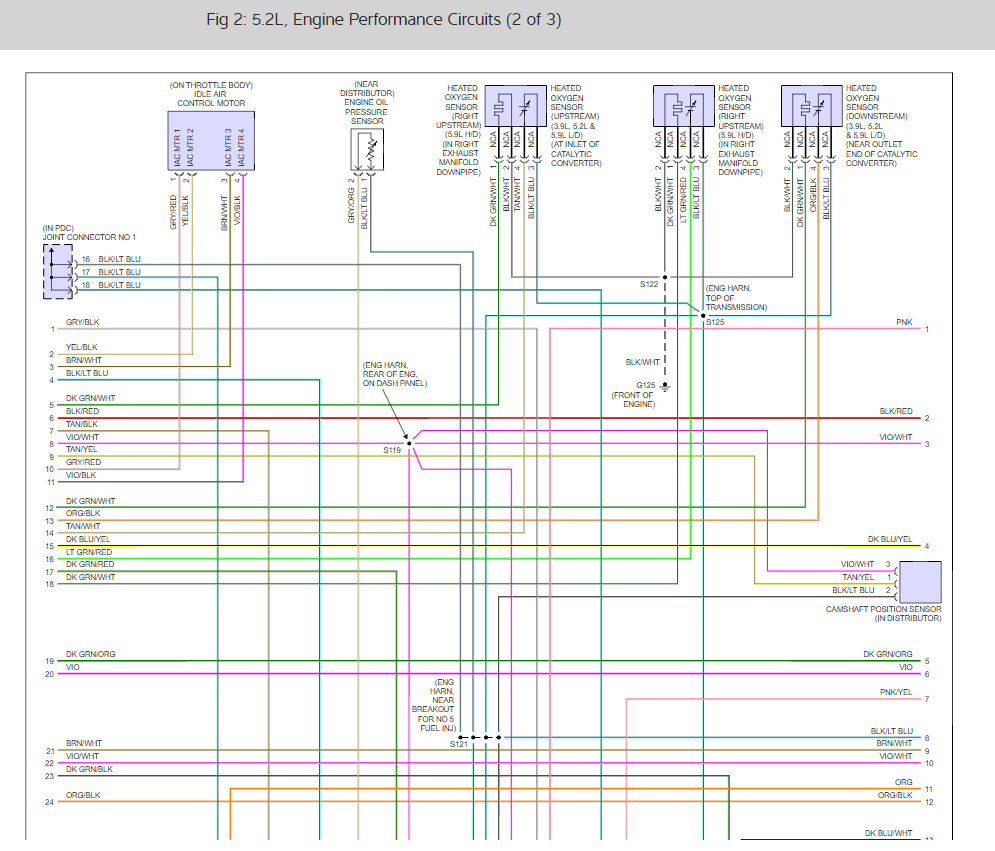Screen dimensions: 995x851
Task: Click the 'ORG' label at right line 11
Action: coord(904,782)
